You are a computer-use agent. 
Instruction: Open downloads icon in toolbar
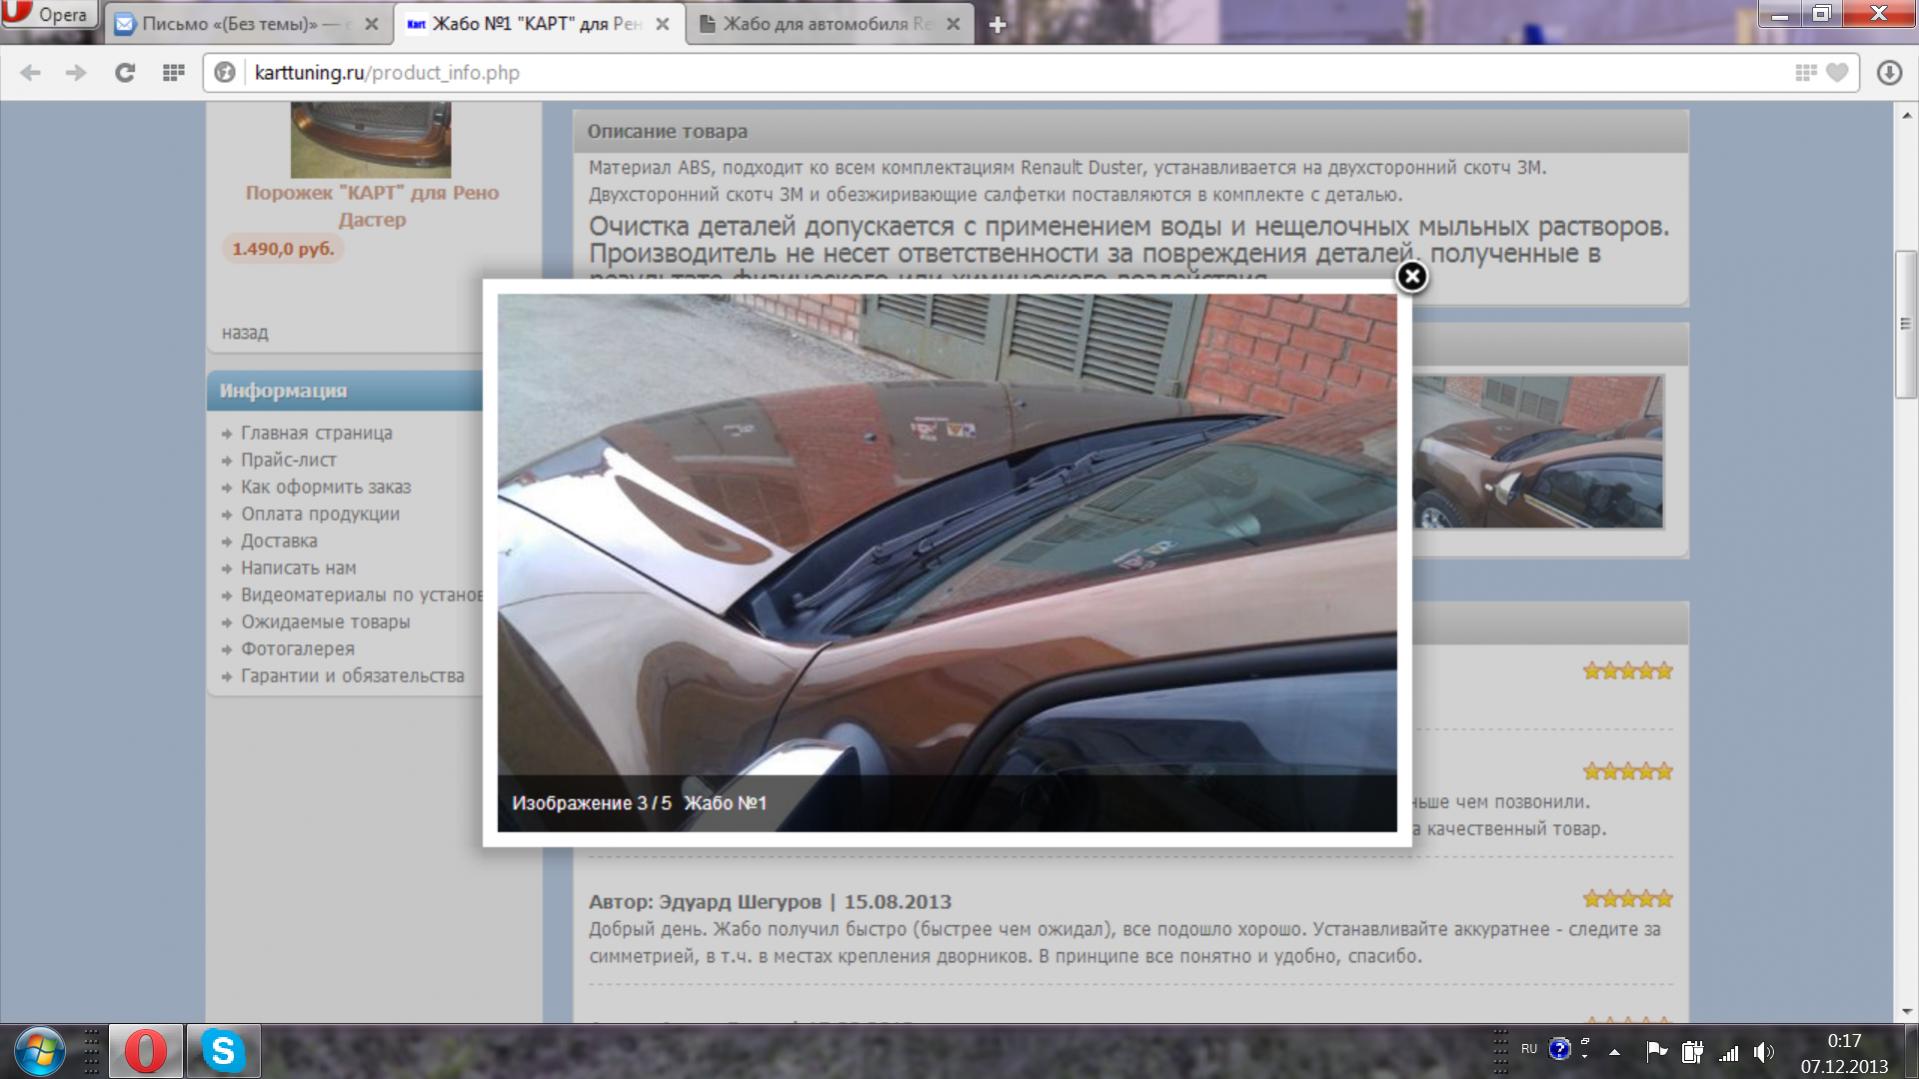(1888, 73)
